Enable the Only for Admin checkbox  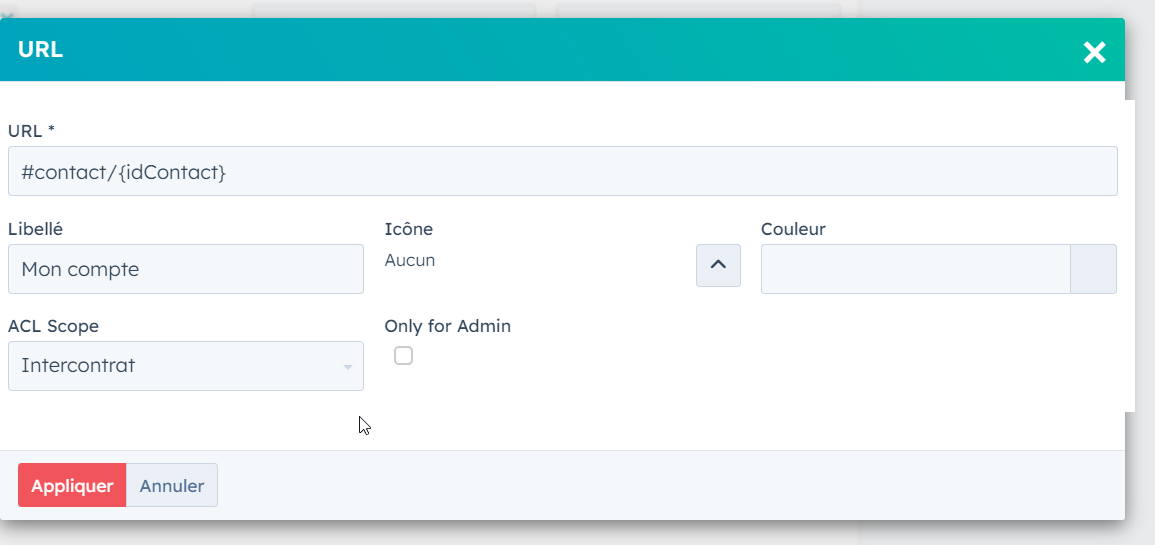click(403, 355)
